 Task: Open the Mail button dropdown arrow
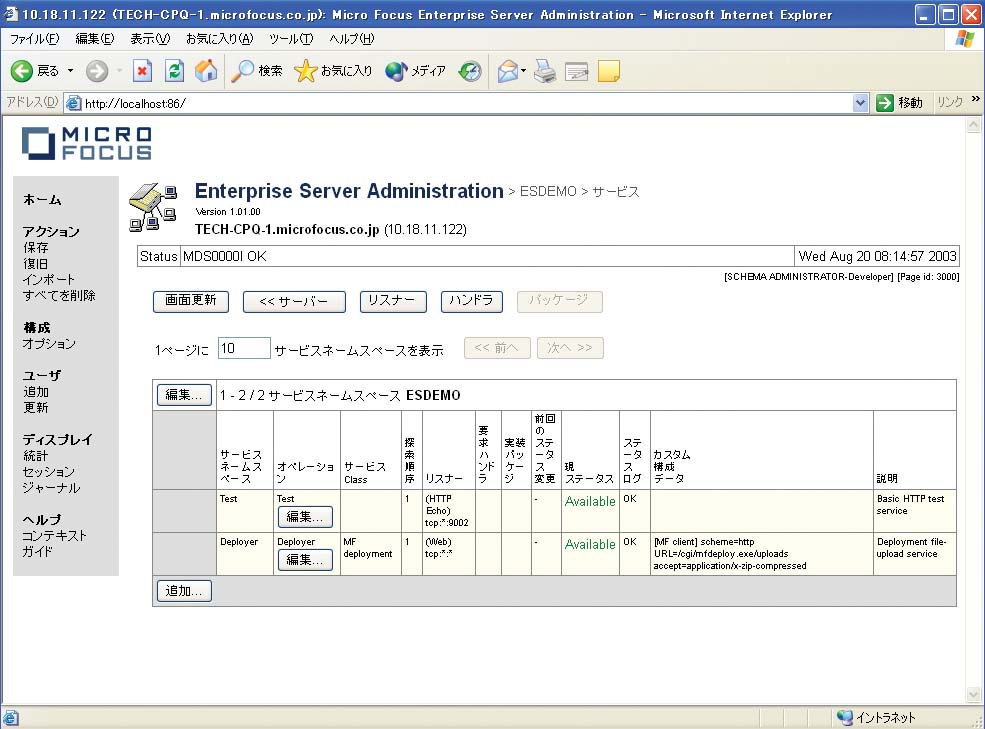coord(523,71)
